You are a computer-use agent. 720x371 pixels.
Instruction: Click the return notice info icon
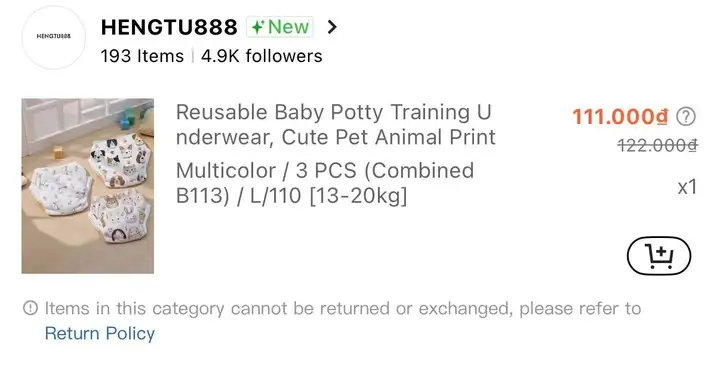pyautogui.click(x=30, y=308)
